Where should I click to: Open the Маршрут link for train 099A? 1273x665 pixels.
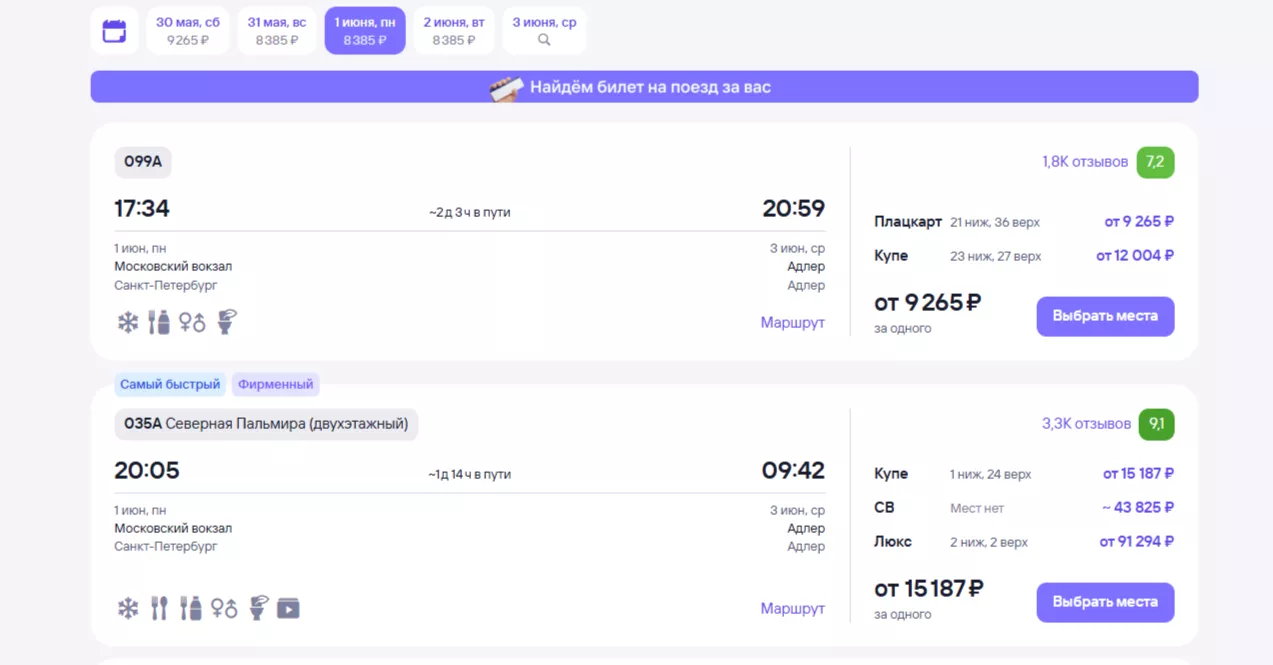click(x=792, y=322)
